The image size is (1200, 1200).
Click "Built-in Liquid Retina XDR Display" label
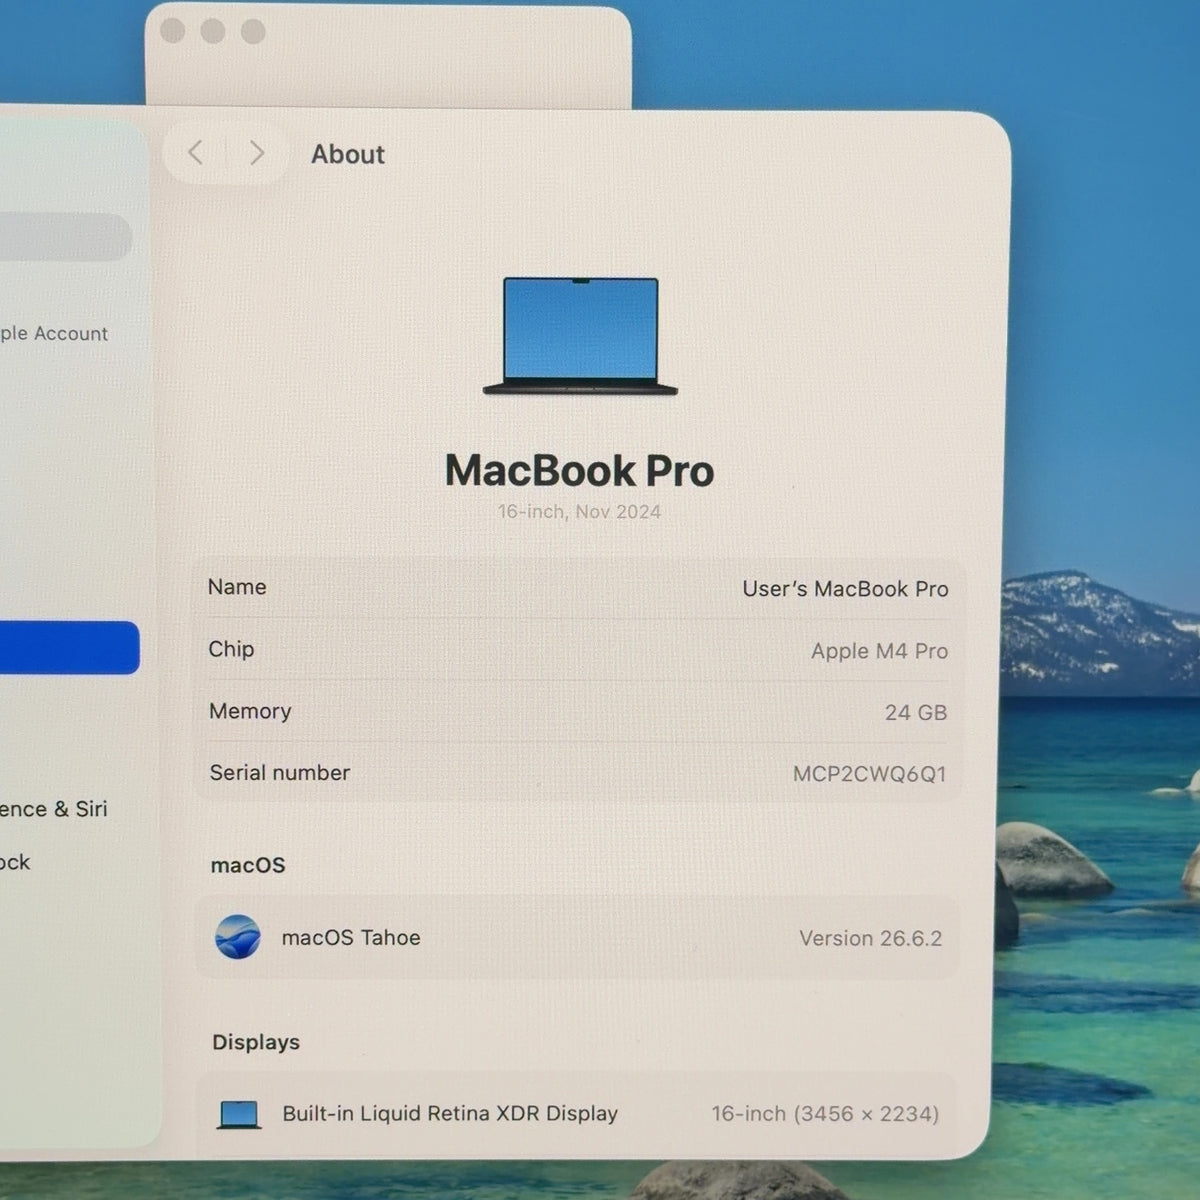point(450,1113)
